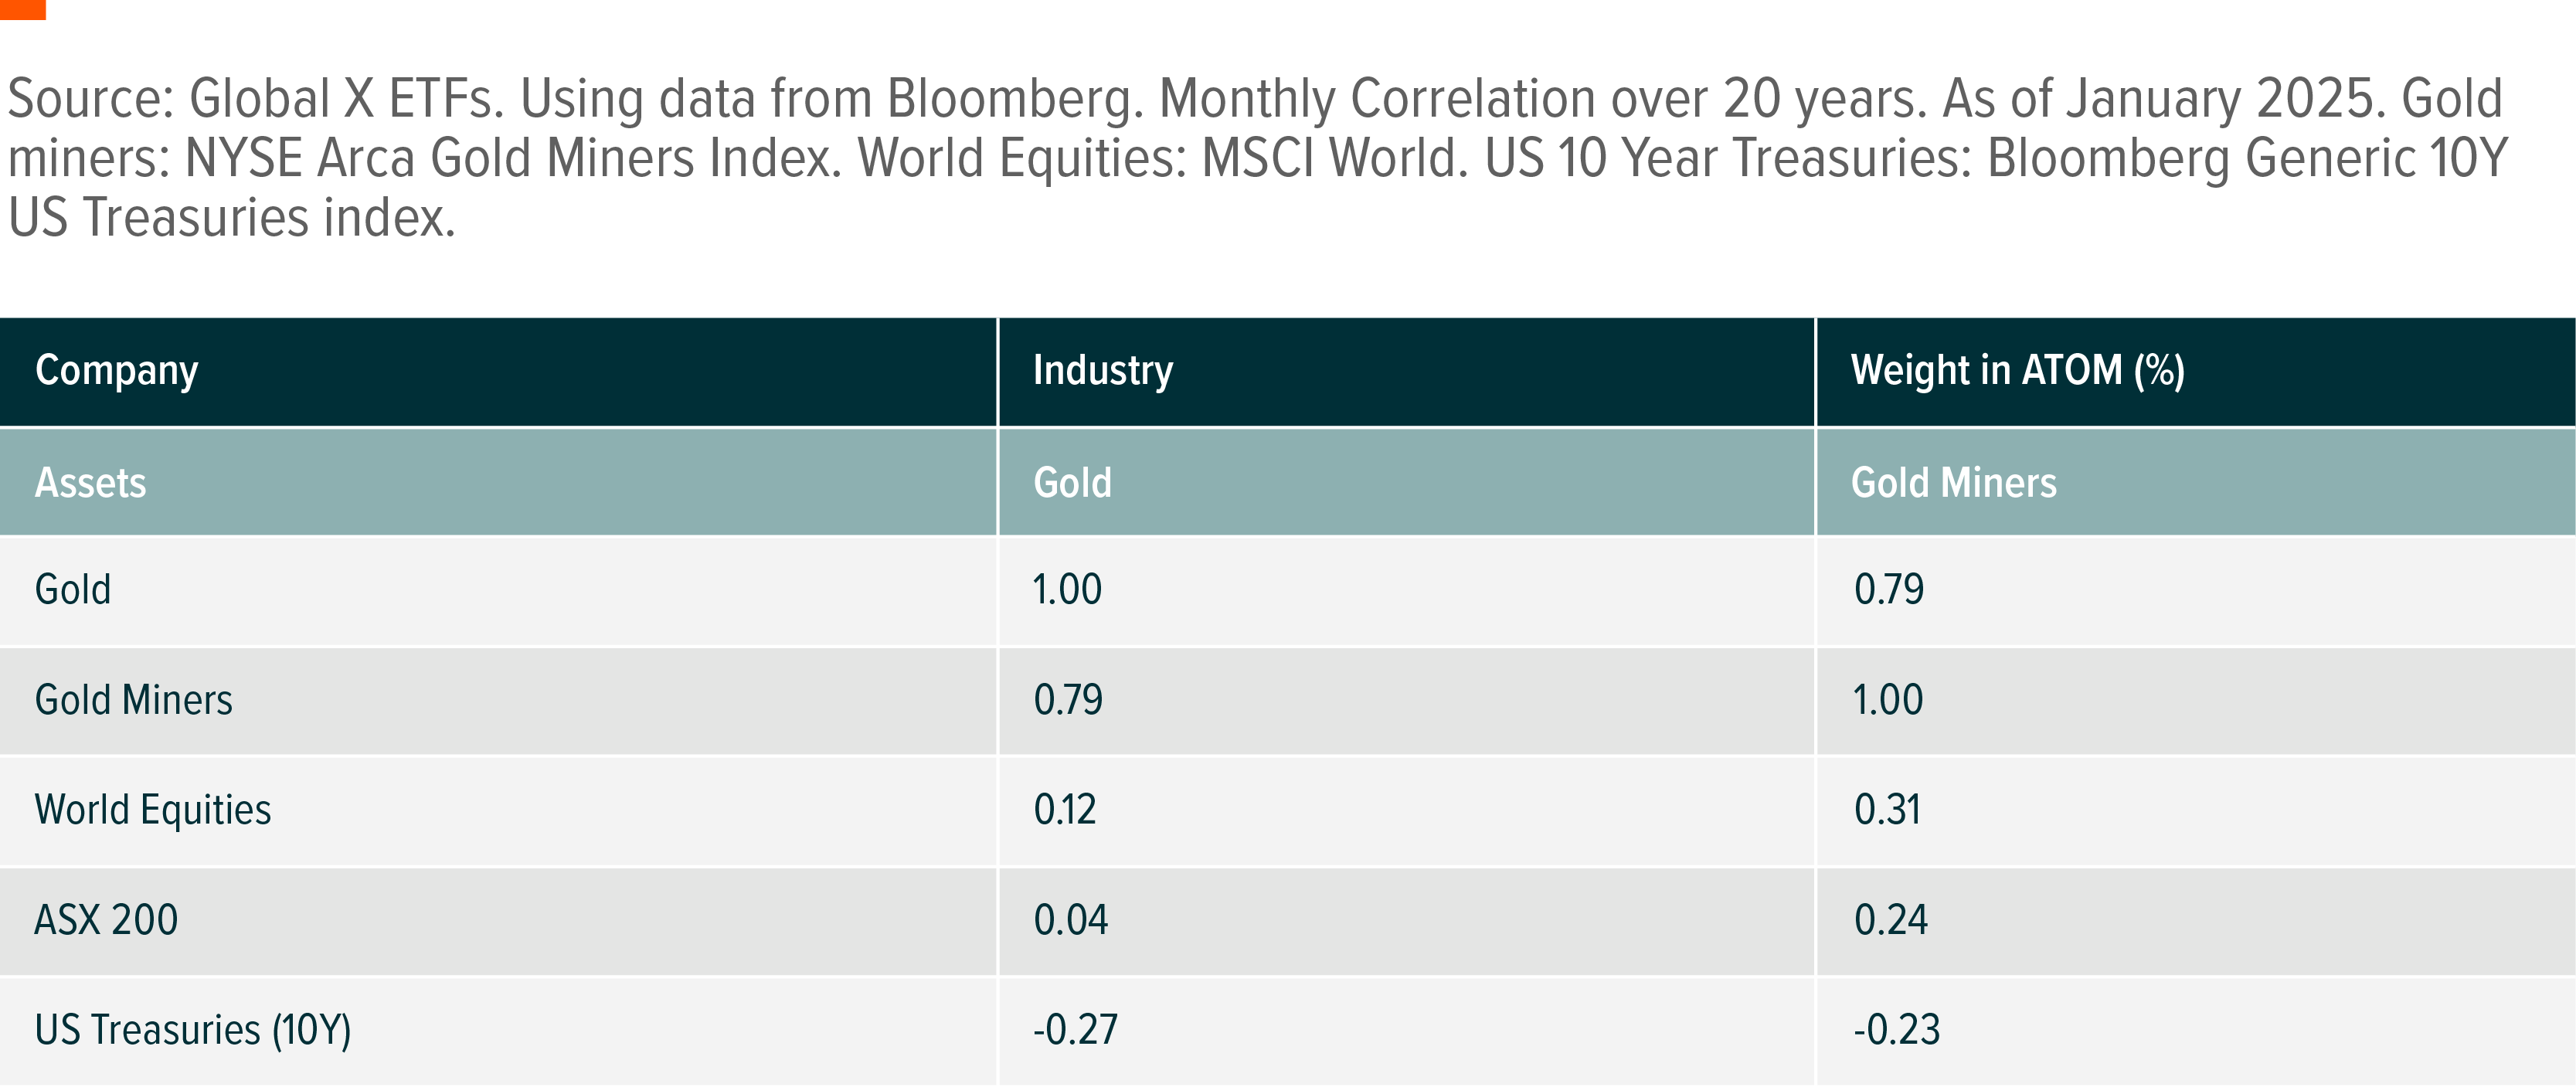This screenshot has width=2576, height=1087.
Task: Click the Company column header
Action: (x=116, y=371)
